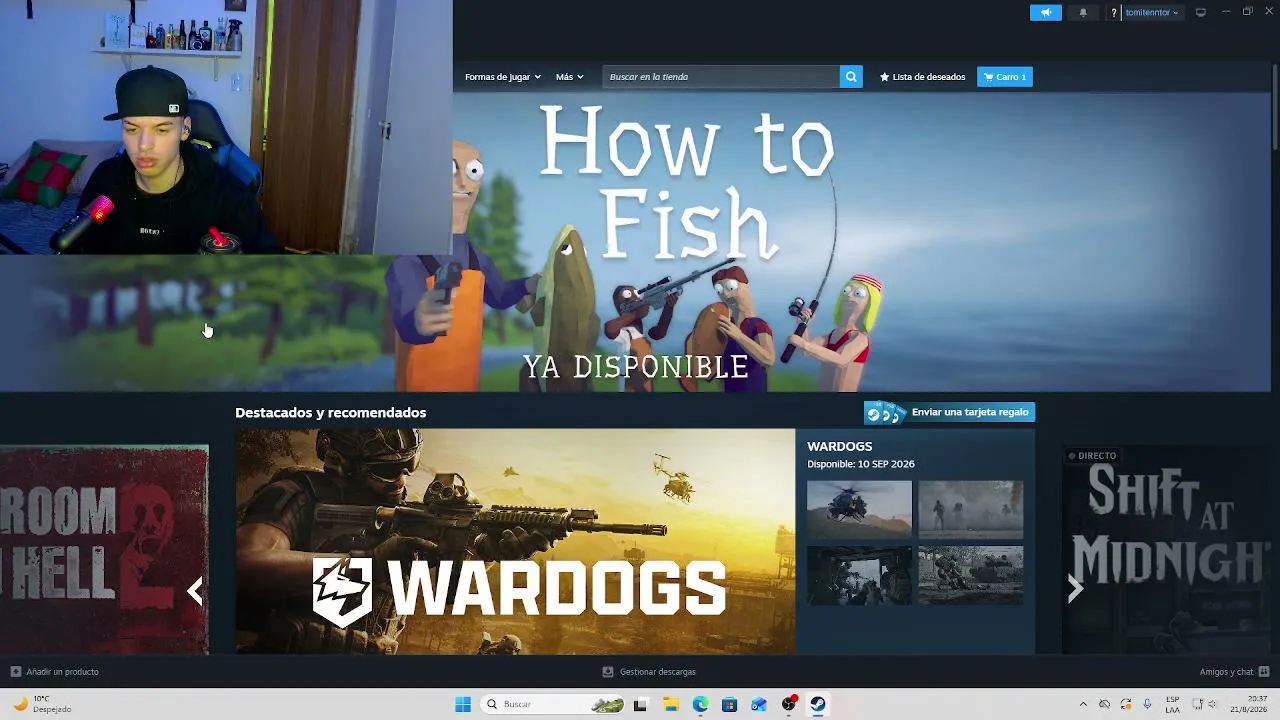Screen dimensions: 1280x720
Task: Open the Steam announcements megaphone button
Action: (x=1045, y=13)
